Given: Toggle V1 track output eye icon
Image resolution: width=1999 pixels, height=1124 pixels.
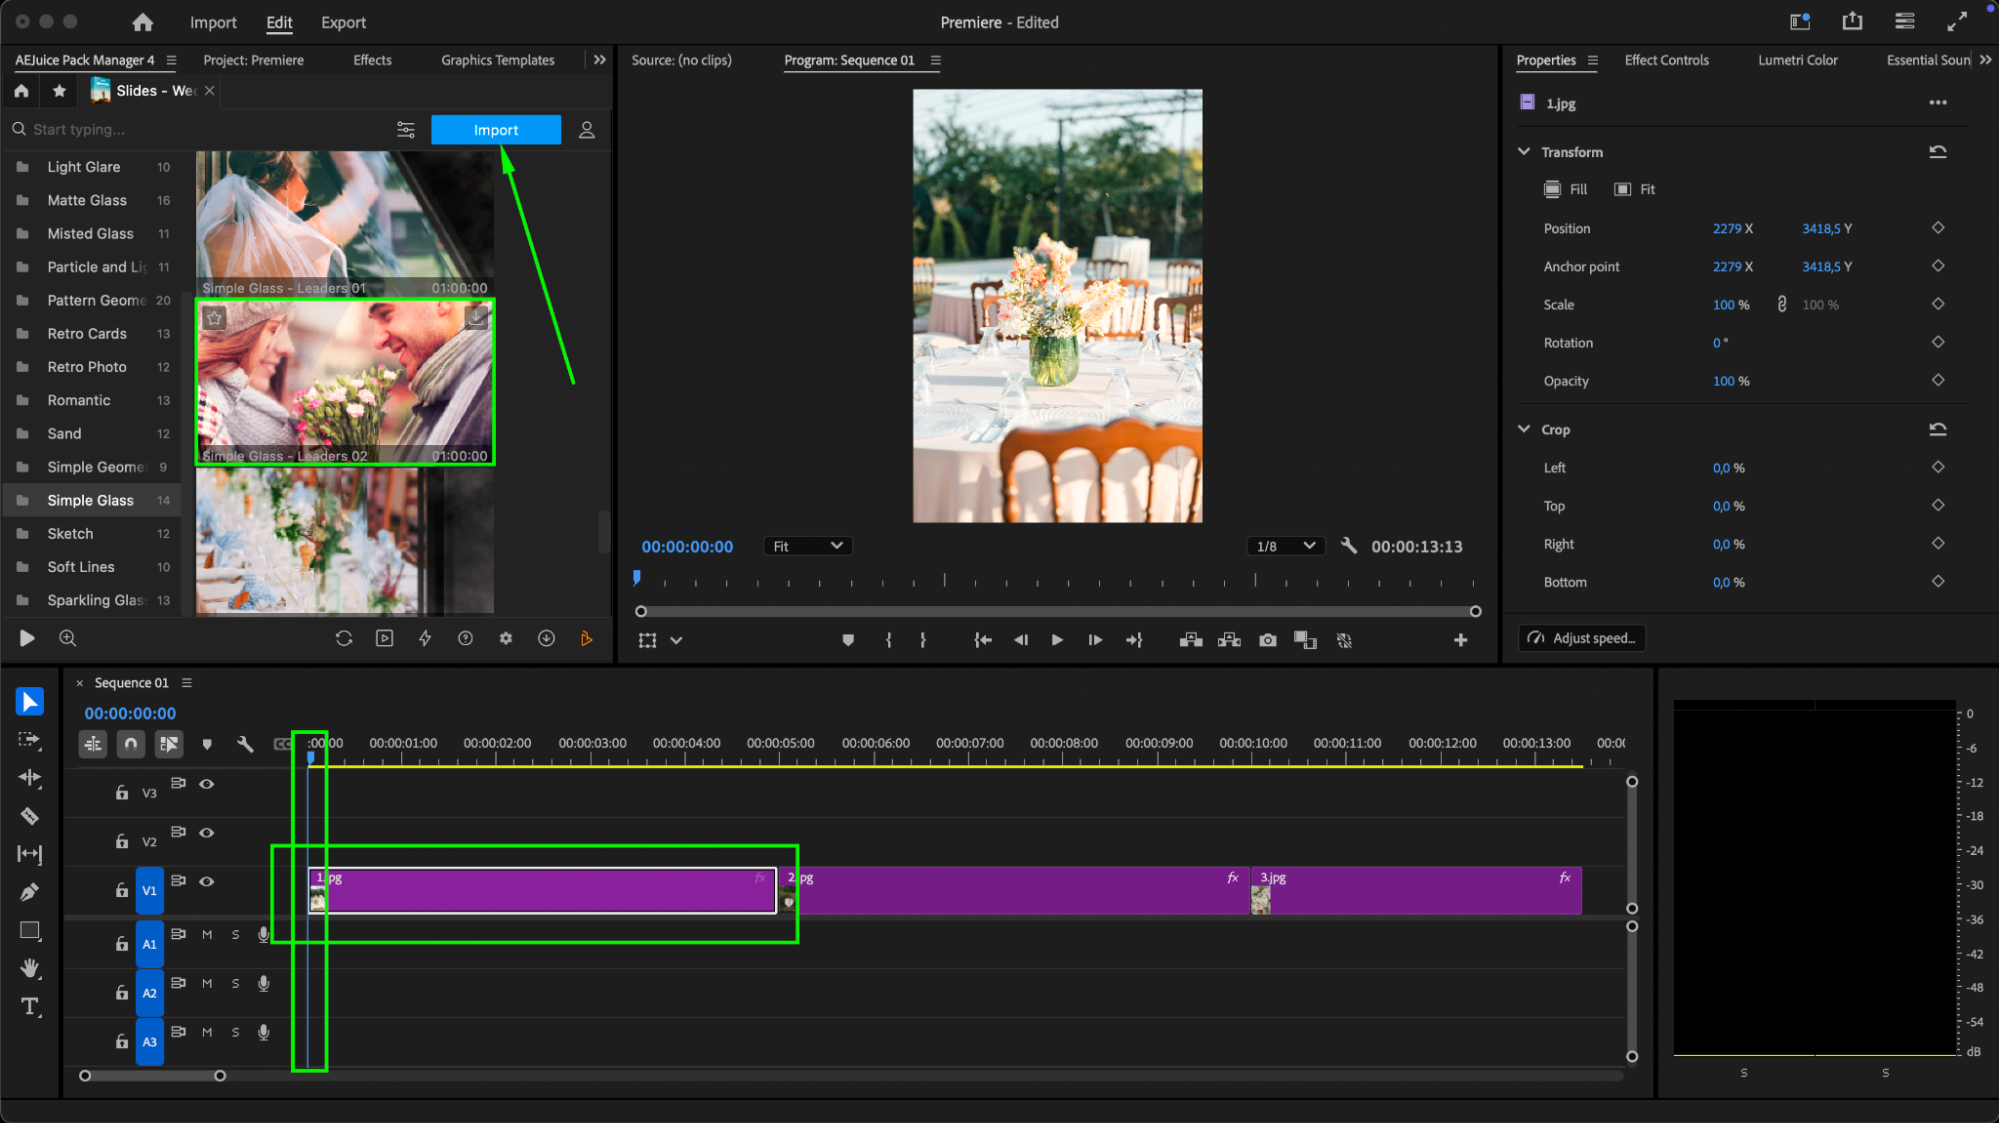Looking at the screenshot, I should pos(207,881).
